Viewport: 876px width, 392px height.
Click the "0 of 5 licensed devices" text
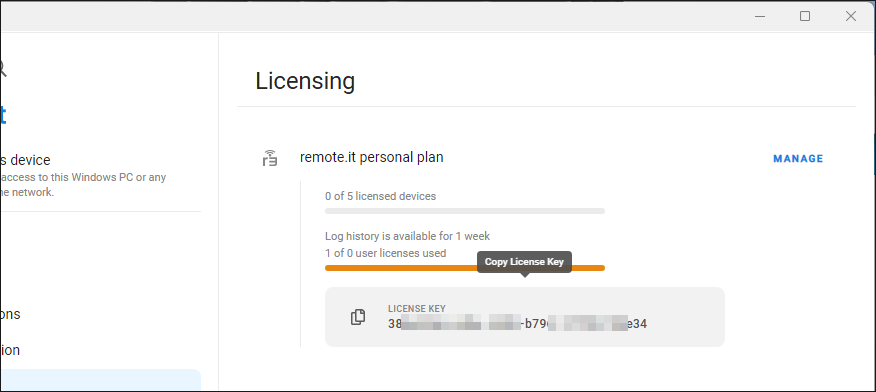(380, 197)
